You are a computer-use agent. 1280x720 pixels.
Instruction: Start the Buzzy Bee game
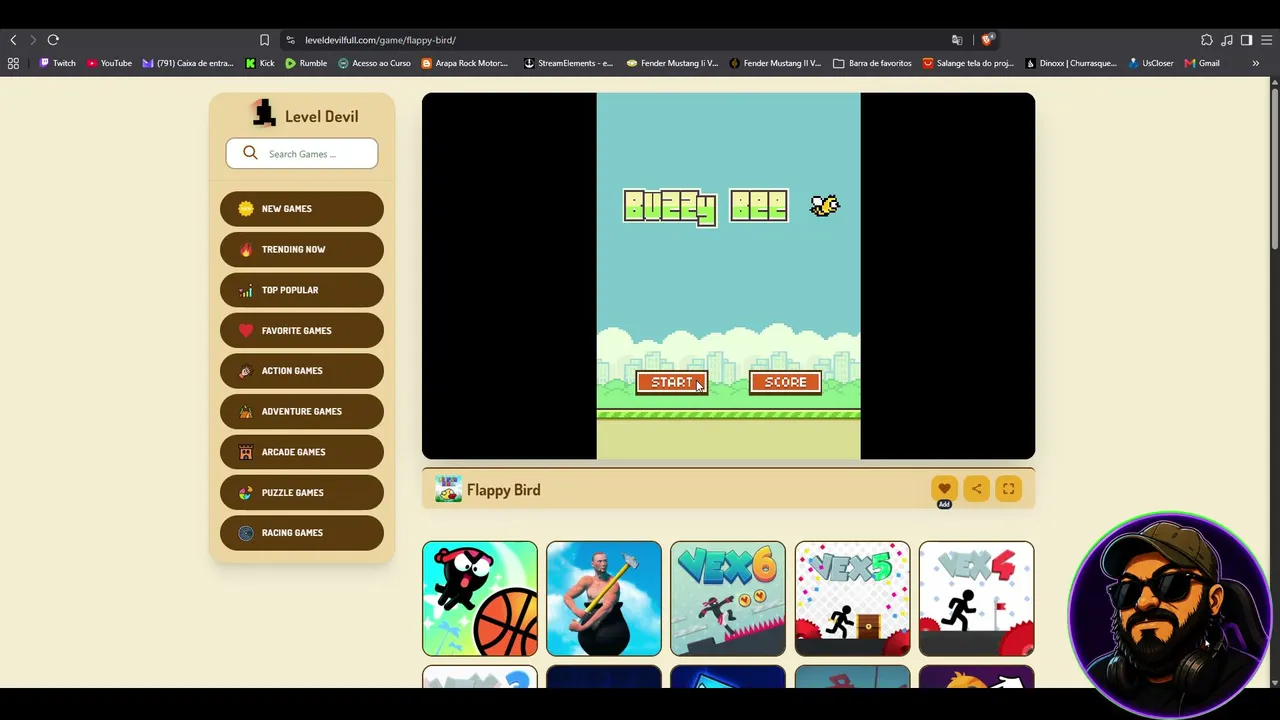point(672,382)
